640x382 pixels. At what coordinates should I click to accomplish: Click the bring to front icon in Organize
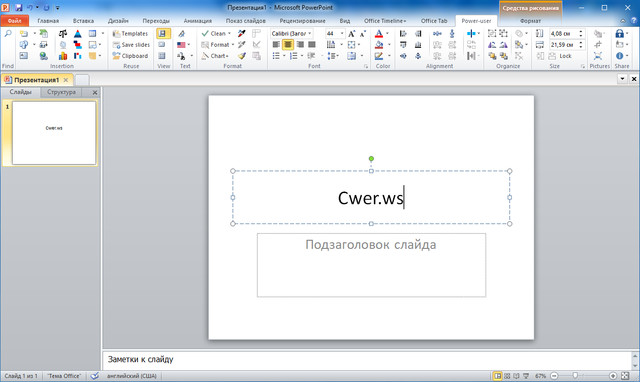[492, 56]
